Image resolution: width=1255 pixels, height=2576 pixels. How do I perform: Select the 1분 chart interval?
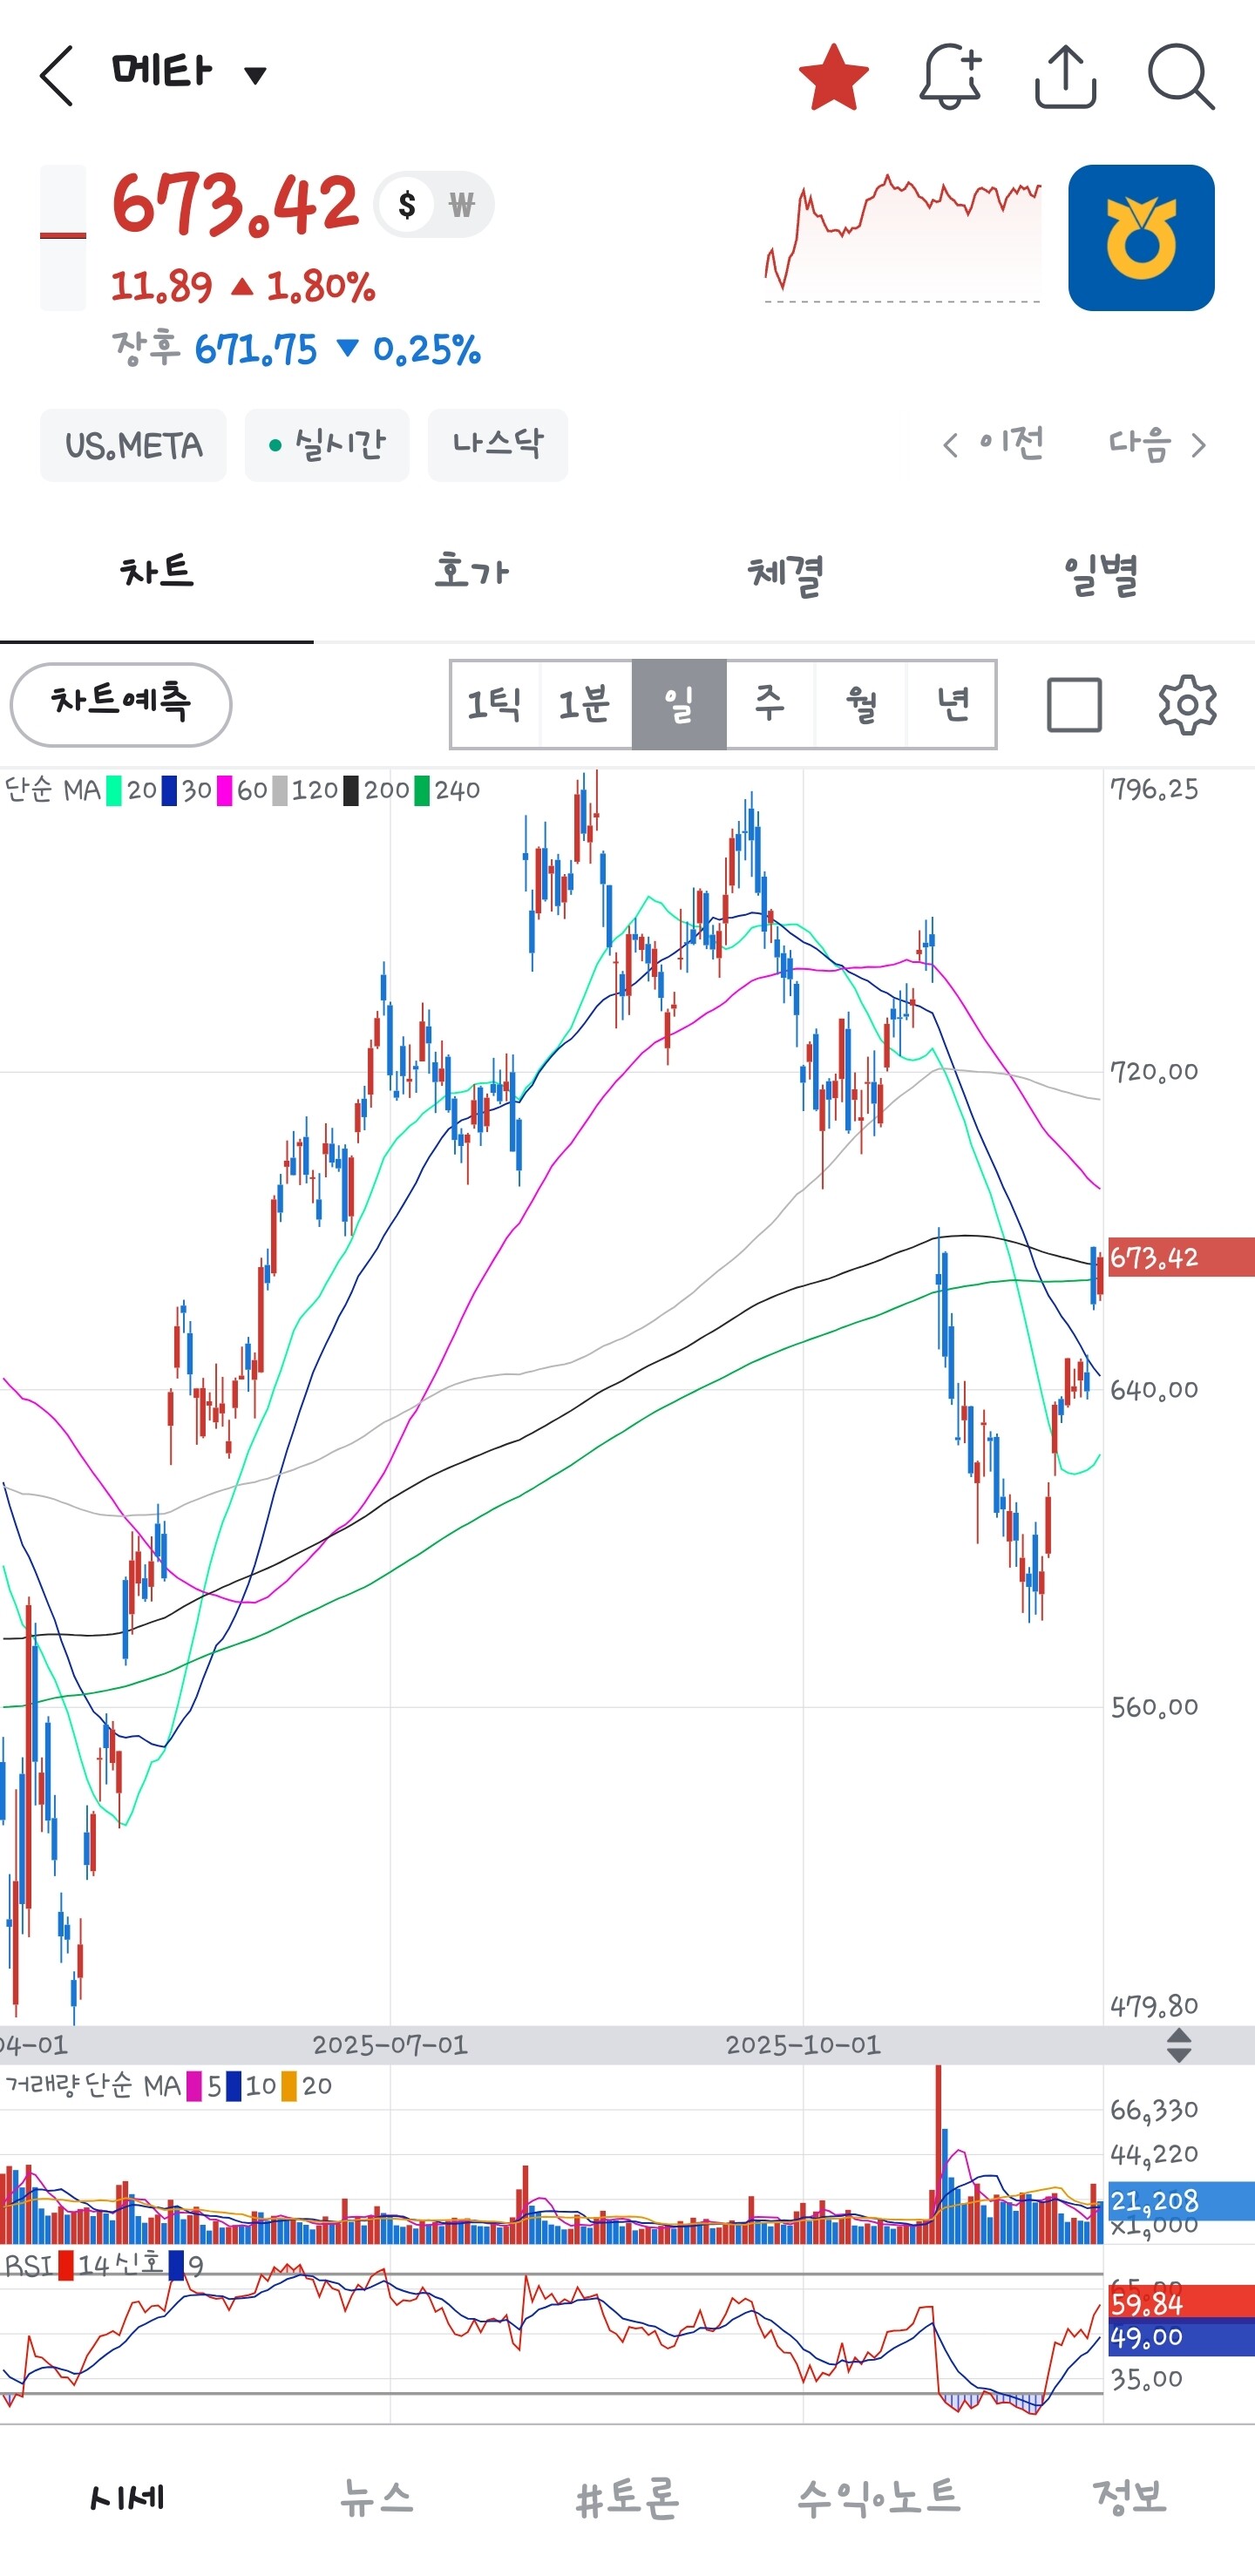(x=586, y=704)
